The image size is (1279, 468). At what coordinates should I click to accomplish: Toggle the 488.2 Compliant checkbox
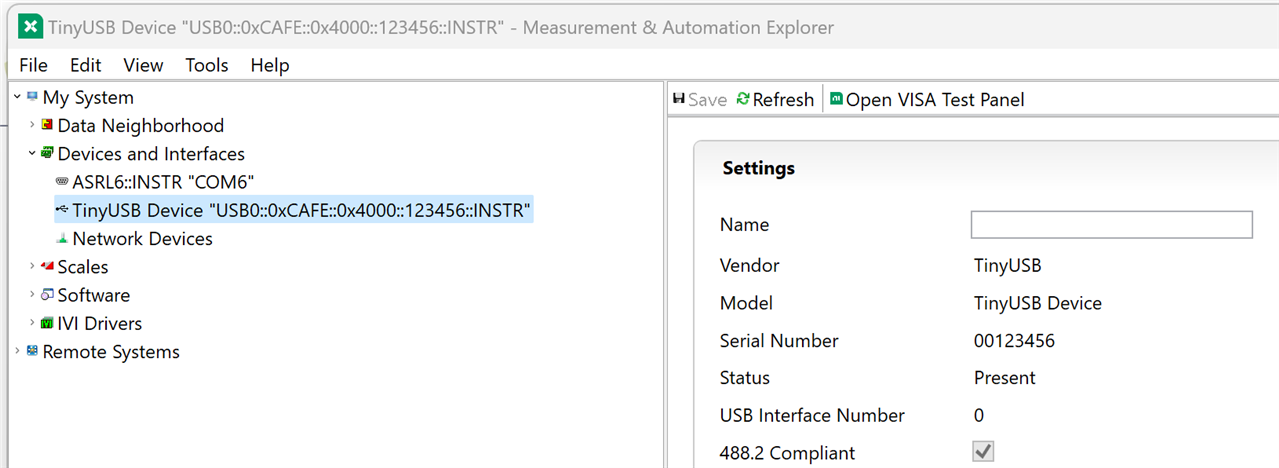tap(983, 452)
